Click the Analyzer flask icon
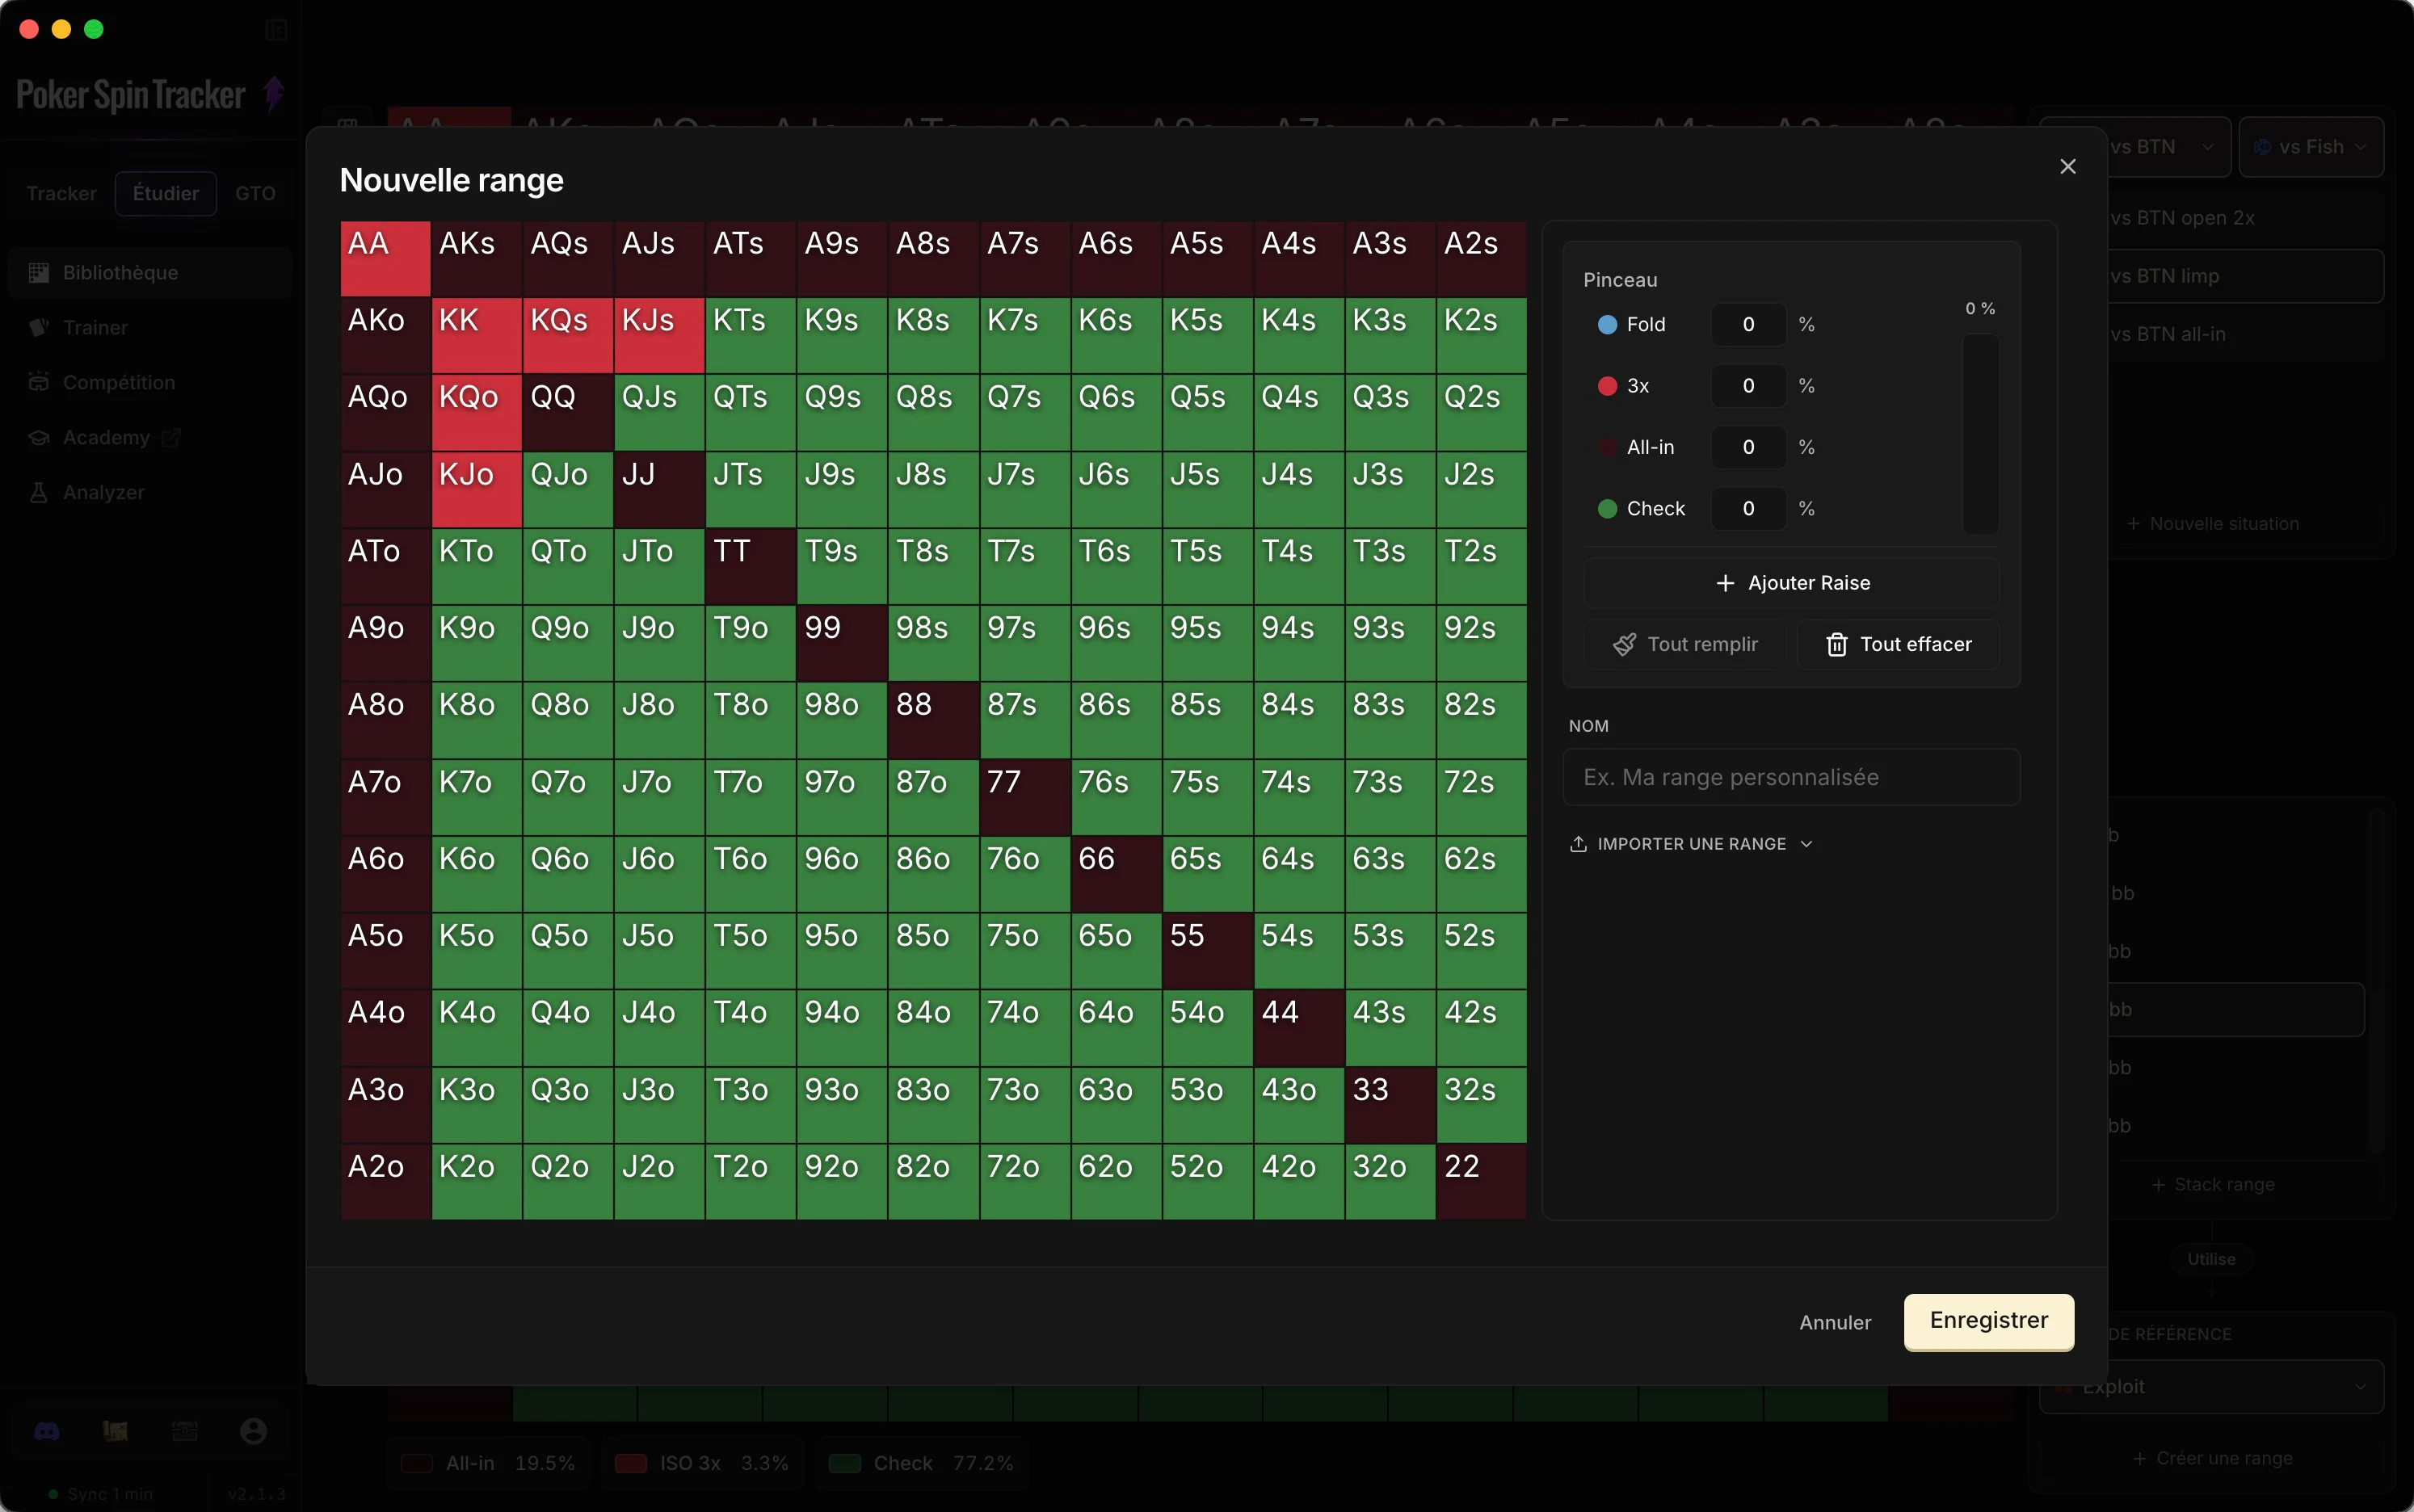Screen dimensions: 2414x1512 tap(39, 493)
